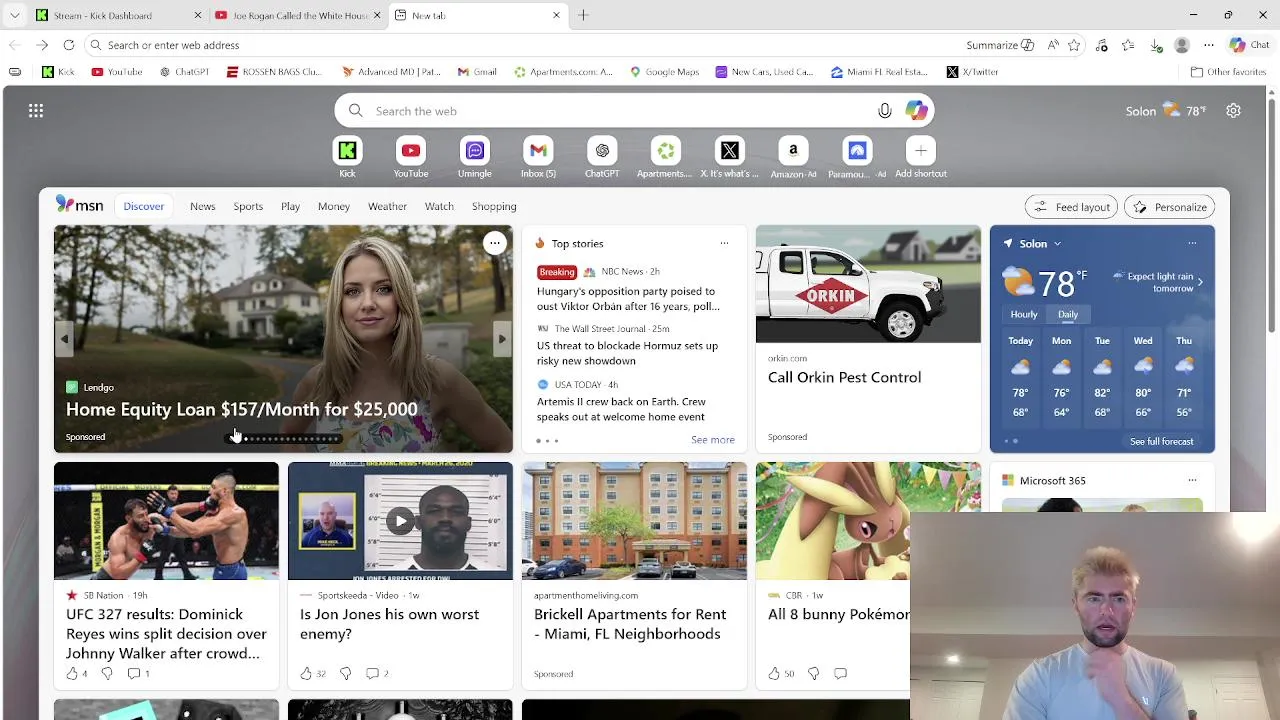Open Microsoft 365 card options menu
Image resolution: width=1280 pixels, height=720 pixels.
[x=1192, y=480]
